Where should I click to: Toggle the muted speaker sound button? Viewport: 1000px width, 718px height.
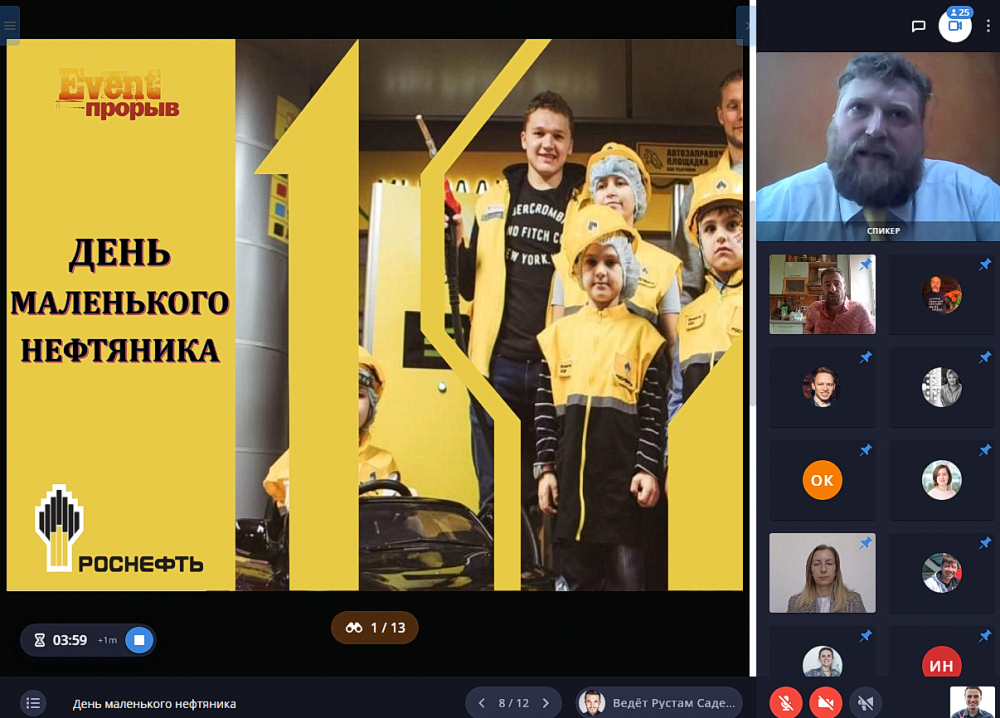tap(865, 703)
